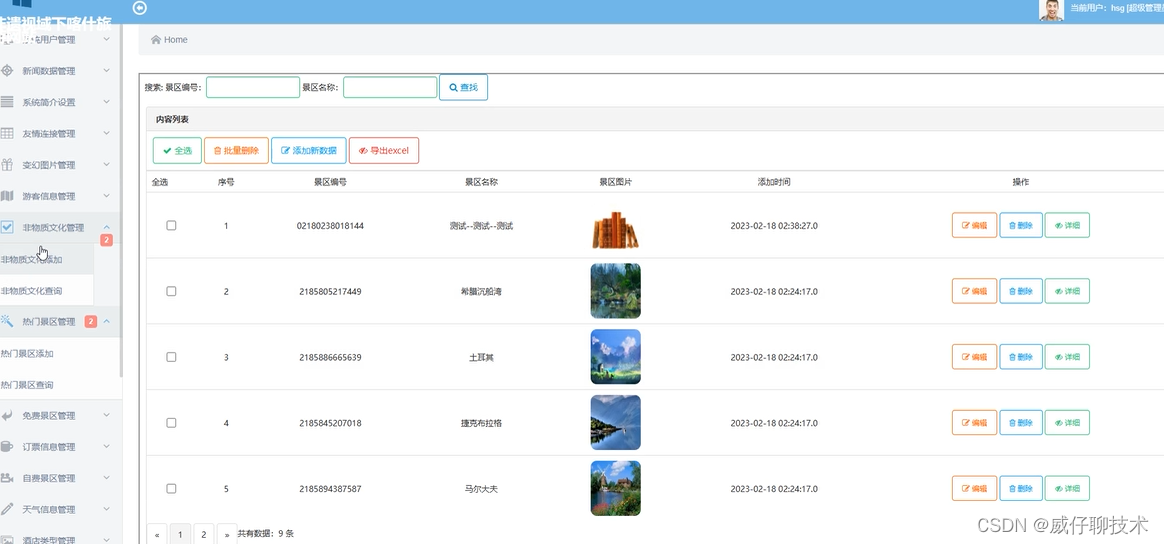Click 编辑 for row 希腊沉船湾
Viewport: 1164px width, 544px height.
974,291
